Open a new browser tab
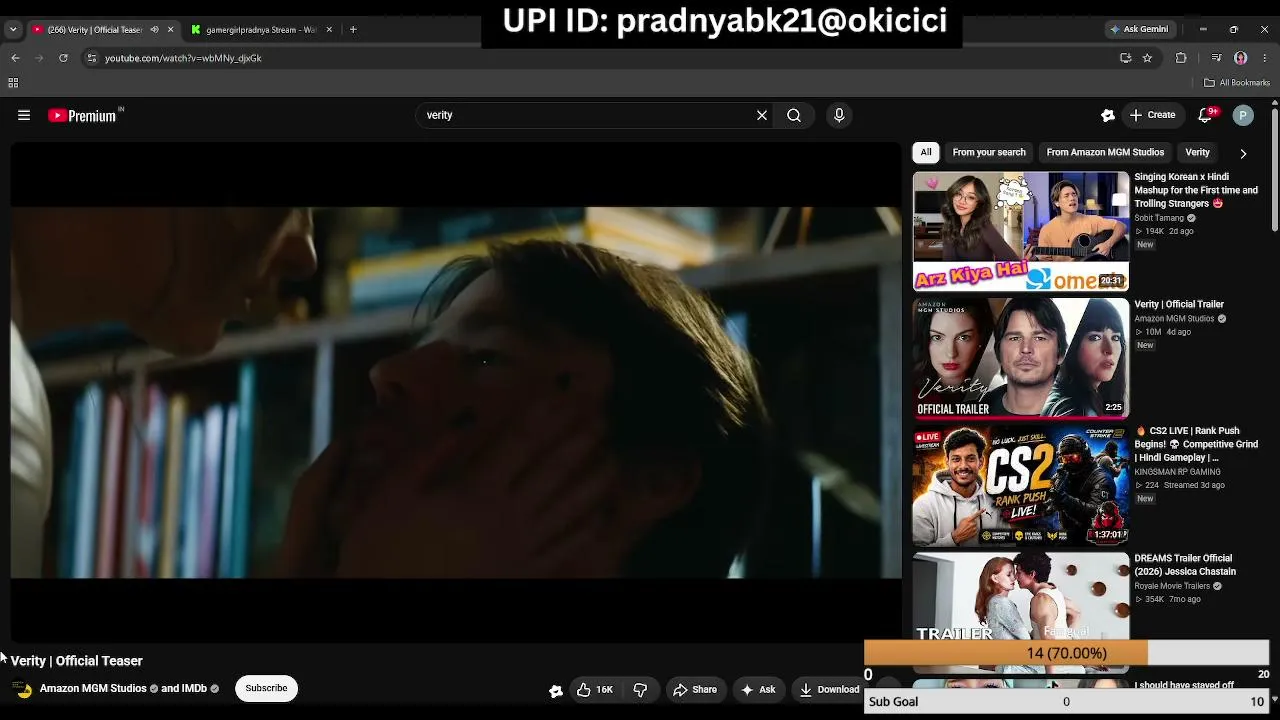 [x=353, y=29]
